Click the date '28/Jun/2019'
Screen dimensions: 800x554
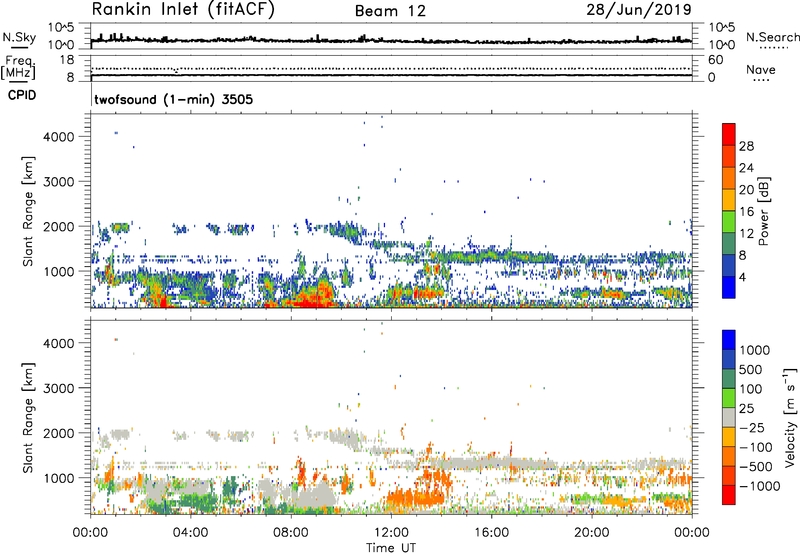coord(639,10)
